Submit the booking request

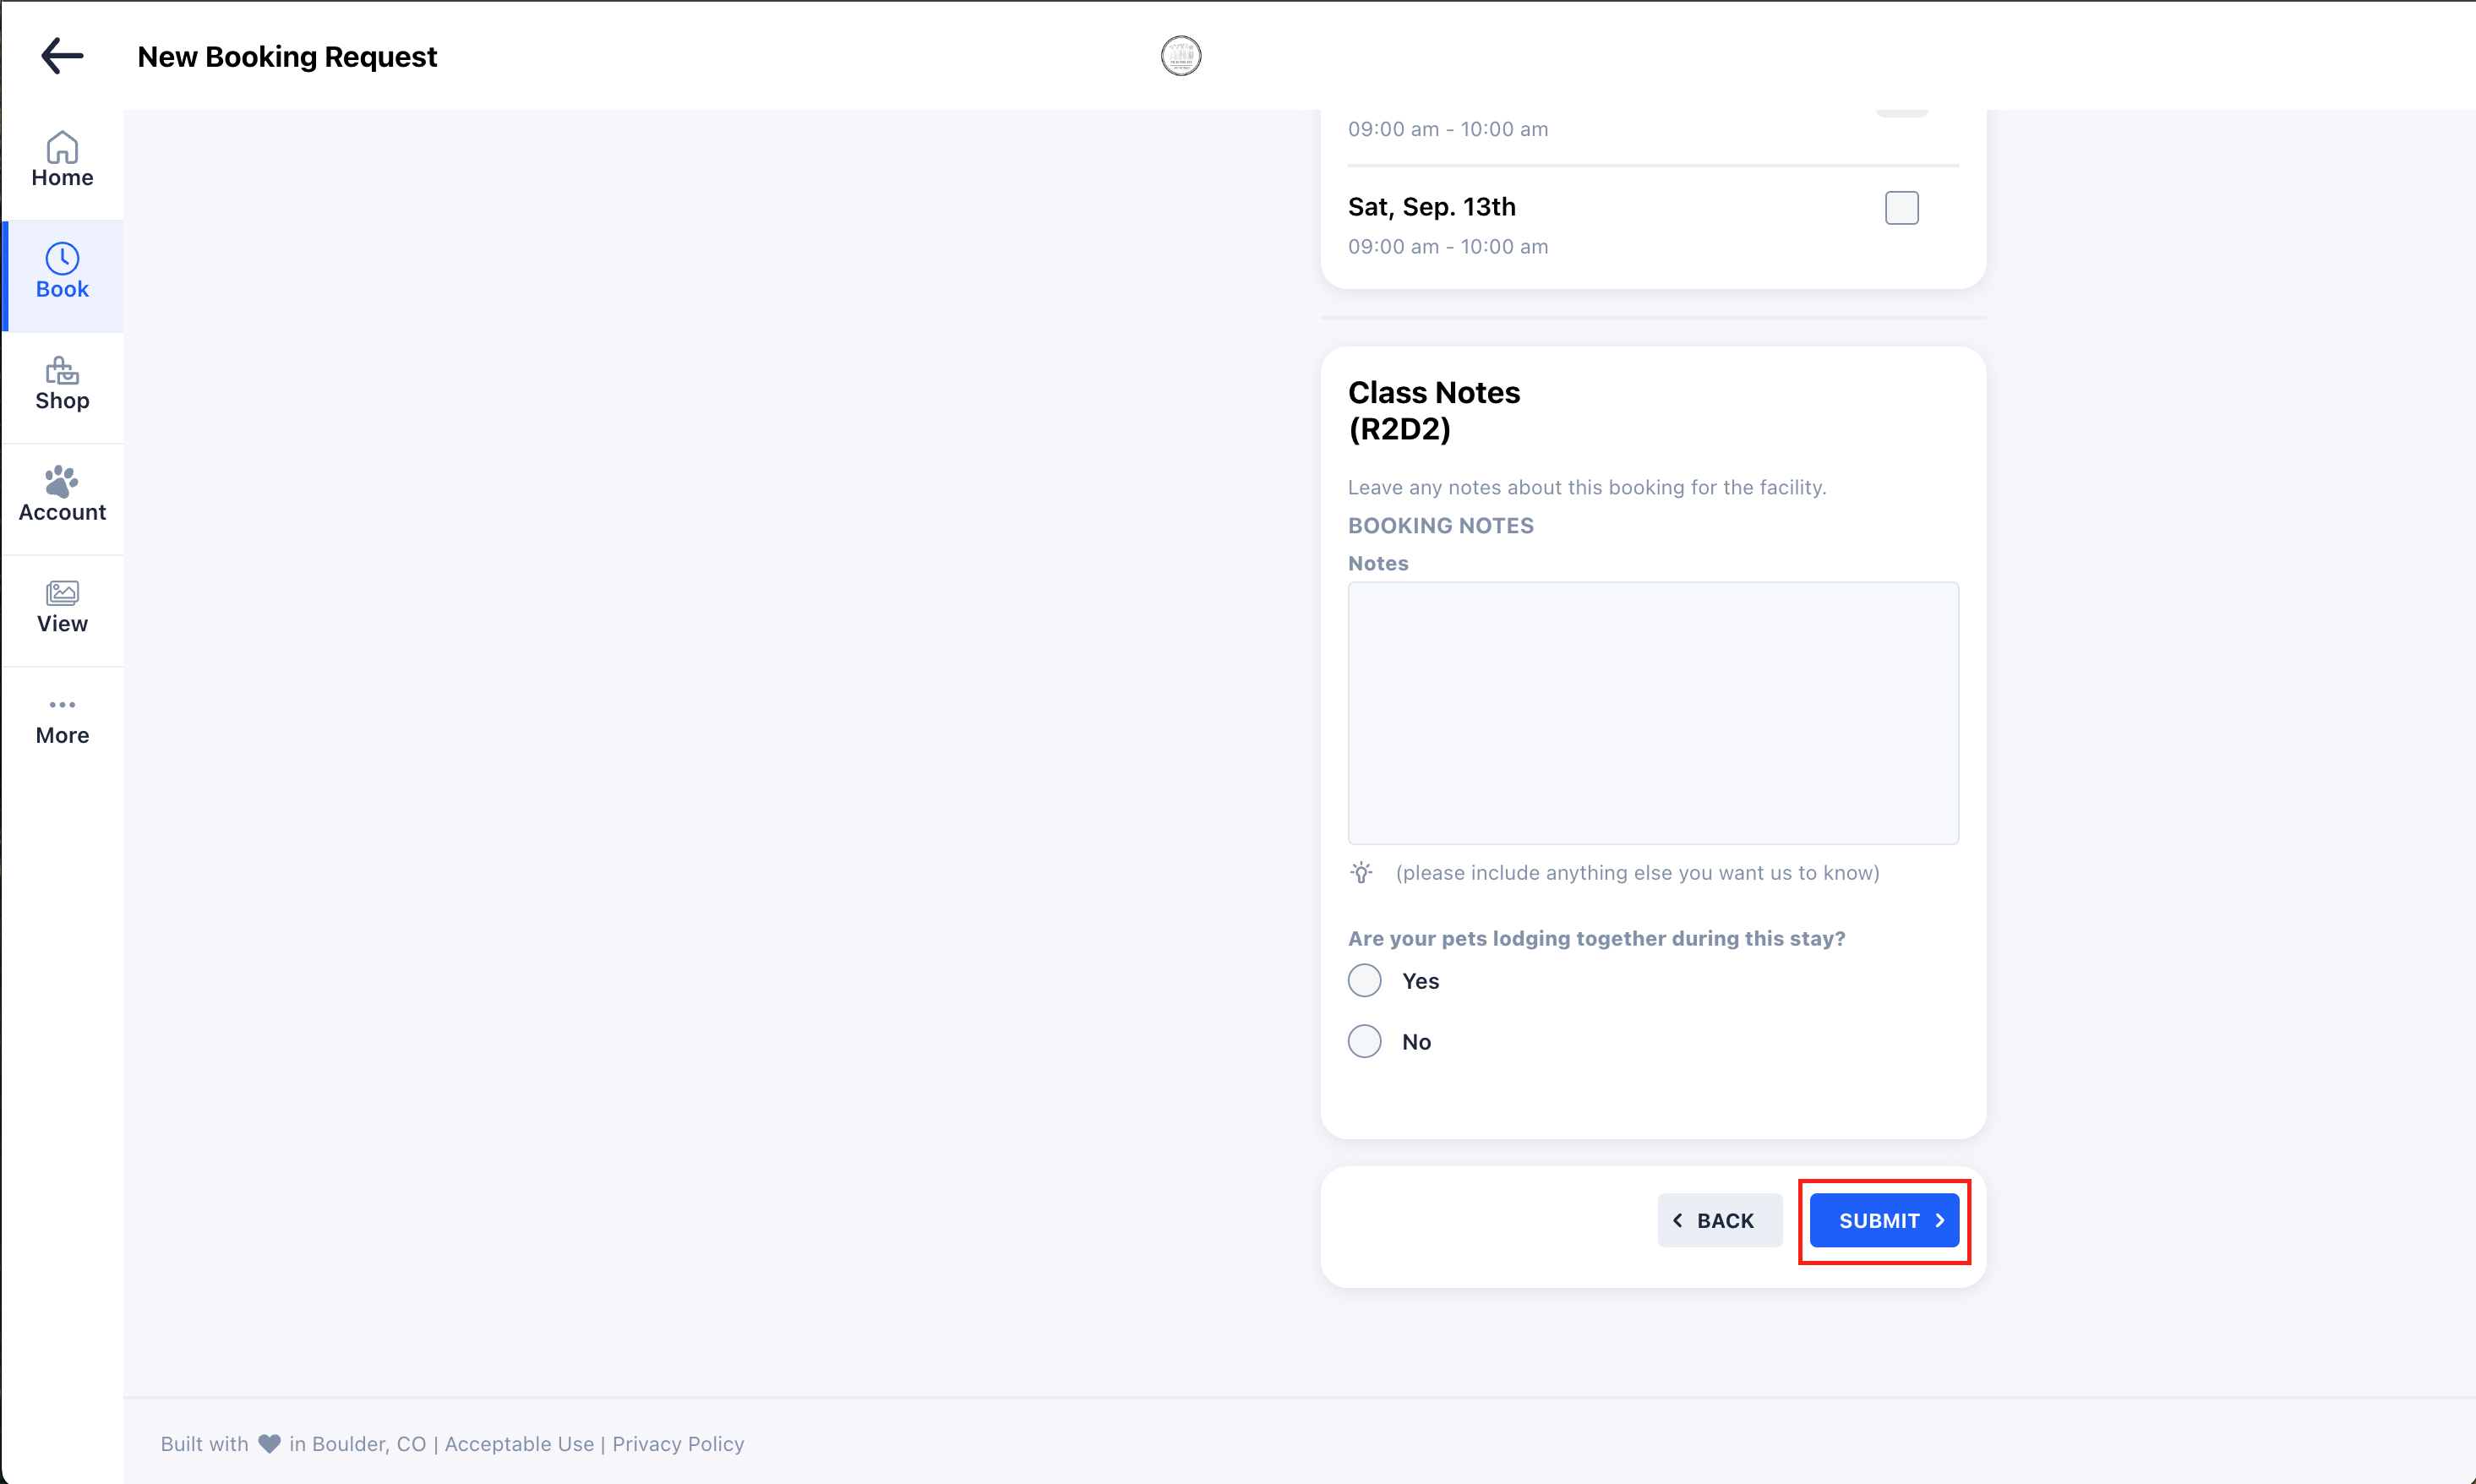click(1884, 1220)
